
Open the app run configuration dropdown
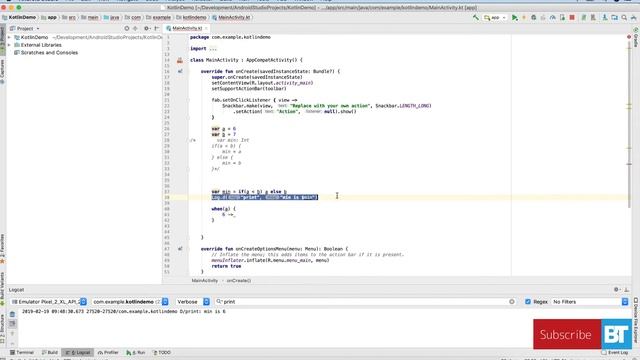(x=495, y=18)
